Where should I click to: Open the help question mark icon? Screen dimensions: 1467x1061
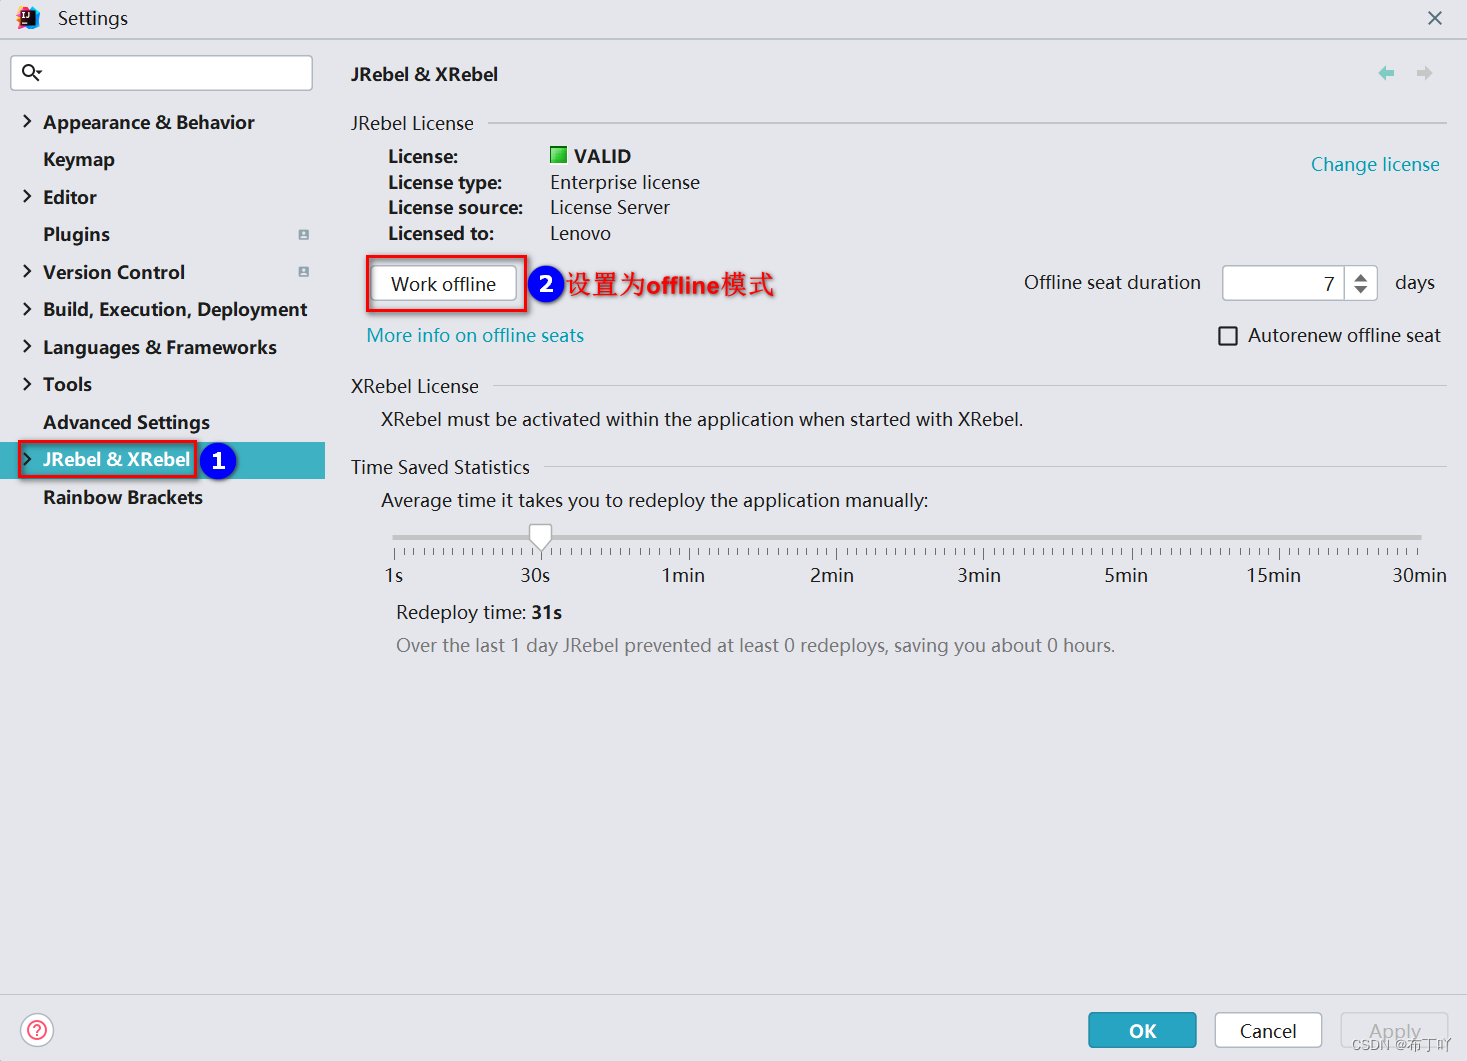pyautogui.click(x=37, y=1030)
